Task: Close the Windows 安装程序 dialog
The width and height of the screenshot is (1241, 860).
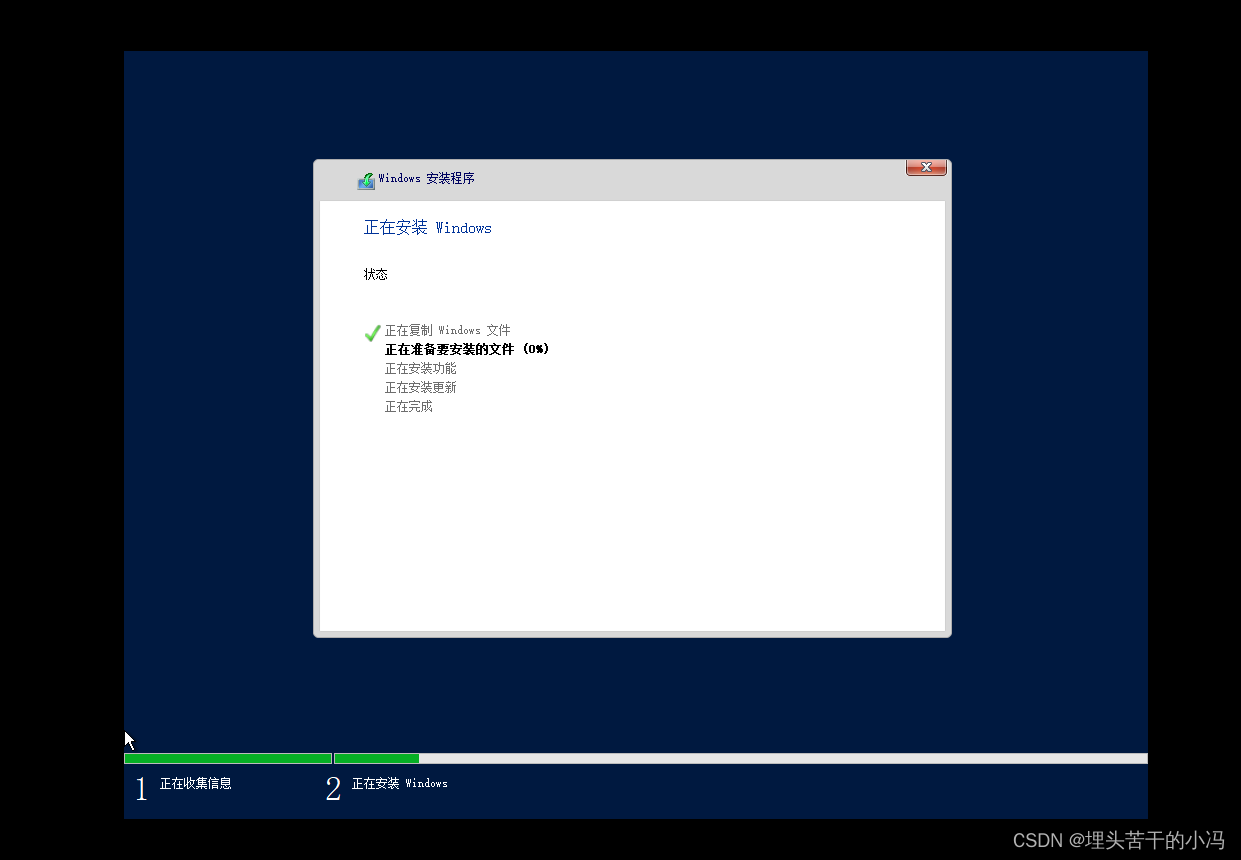Action: coord(926,168)
